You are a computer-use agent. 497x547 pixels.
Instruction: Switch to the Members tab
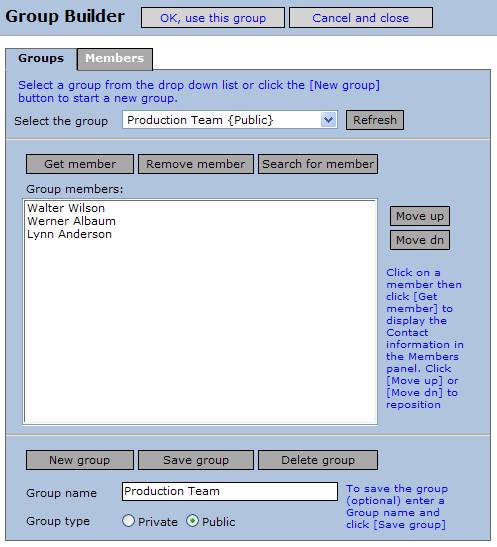115,59
